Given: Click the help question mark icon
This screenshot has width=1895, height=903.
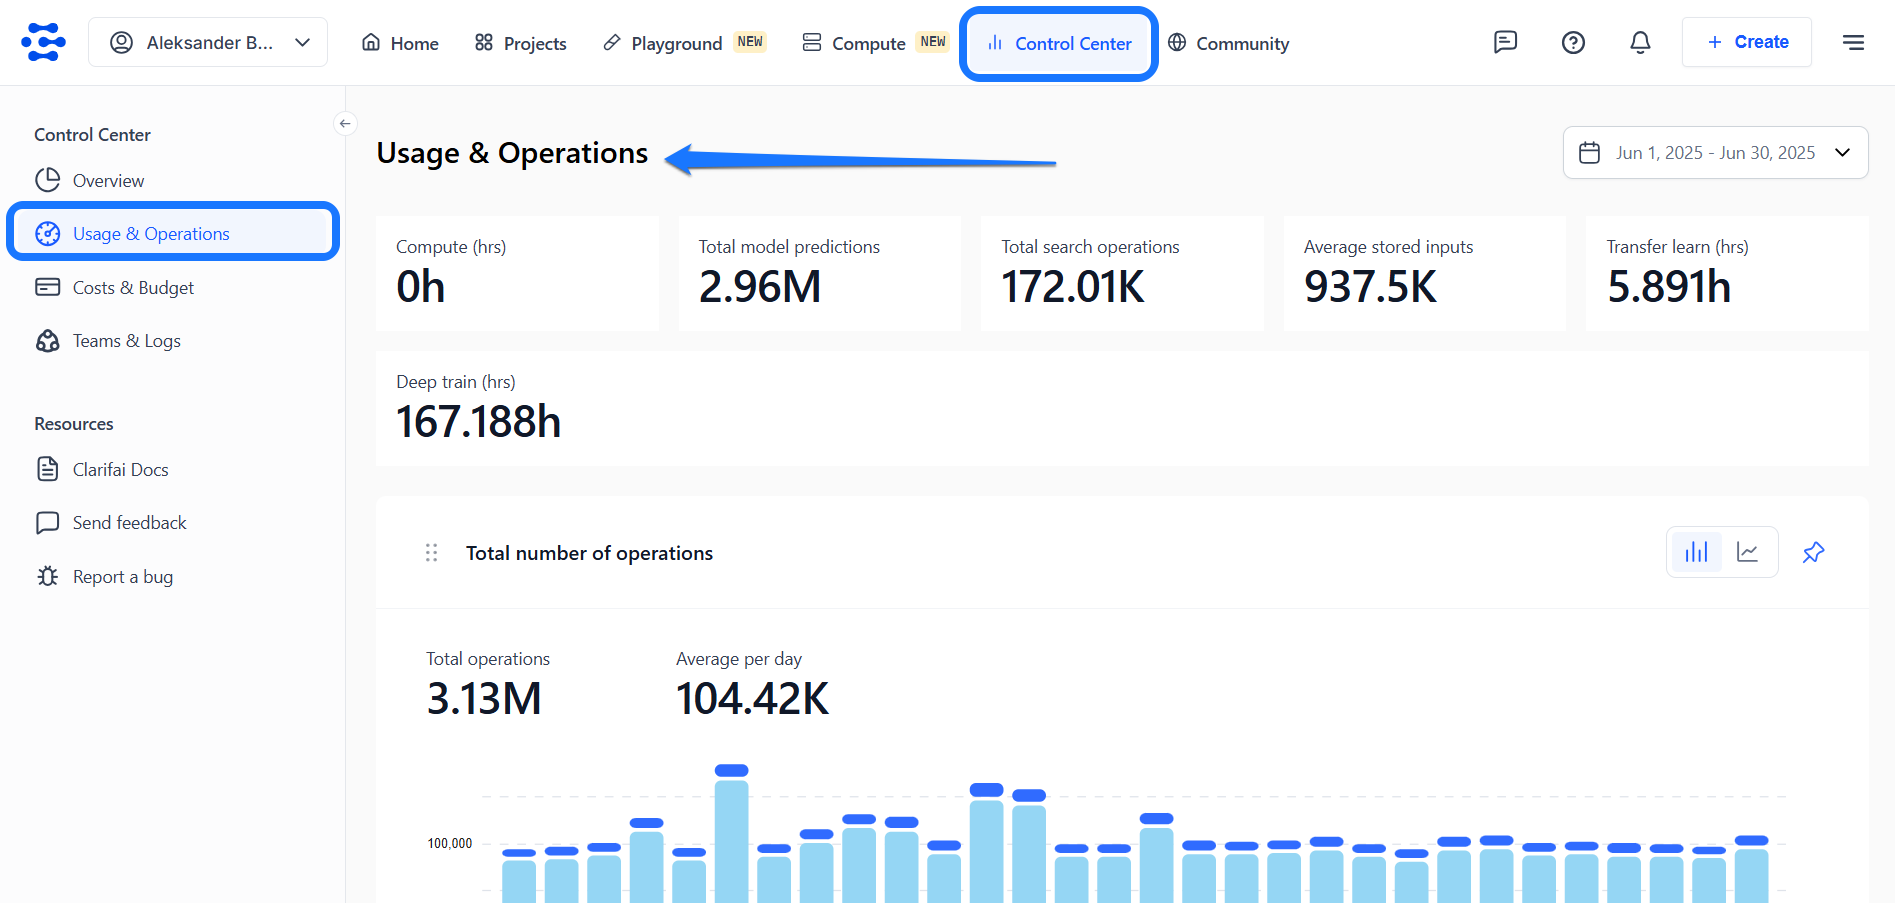Looking at the screenshot, I should coord(1573,42).
